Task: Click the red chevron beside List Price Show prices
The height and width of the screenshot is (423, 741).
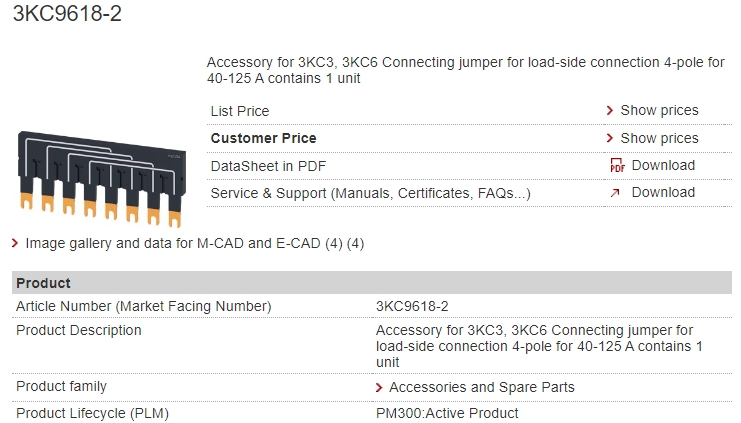Action: pos(610,111)
